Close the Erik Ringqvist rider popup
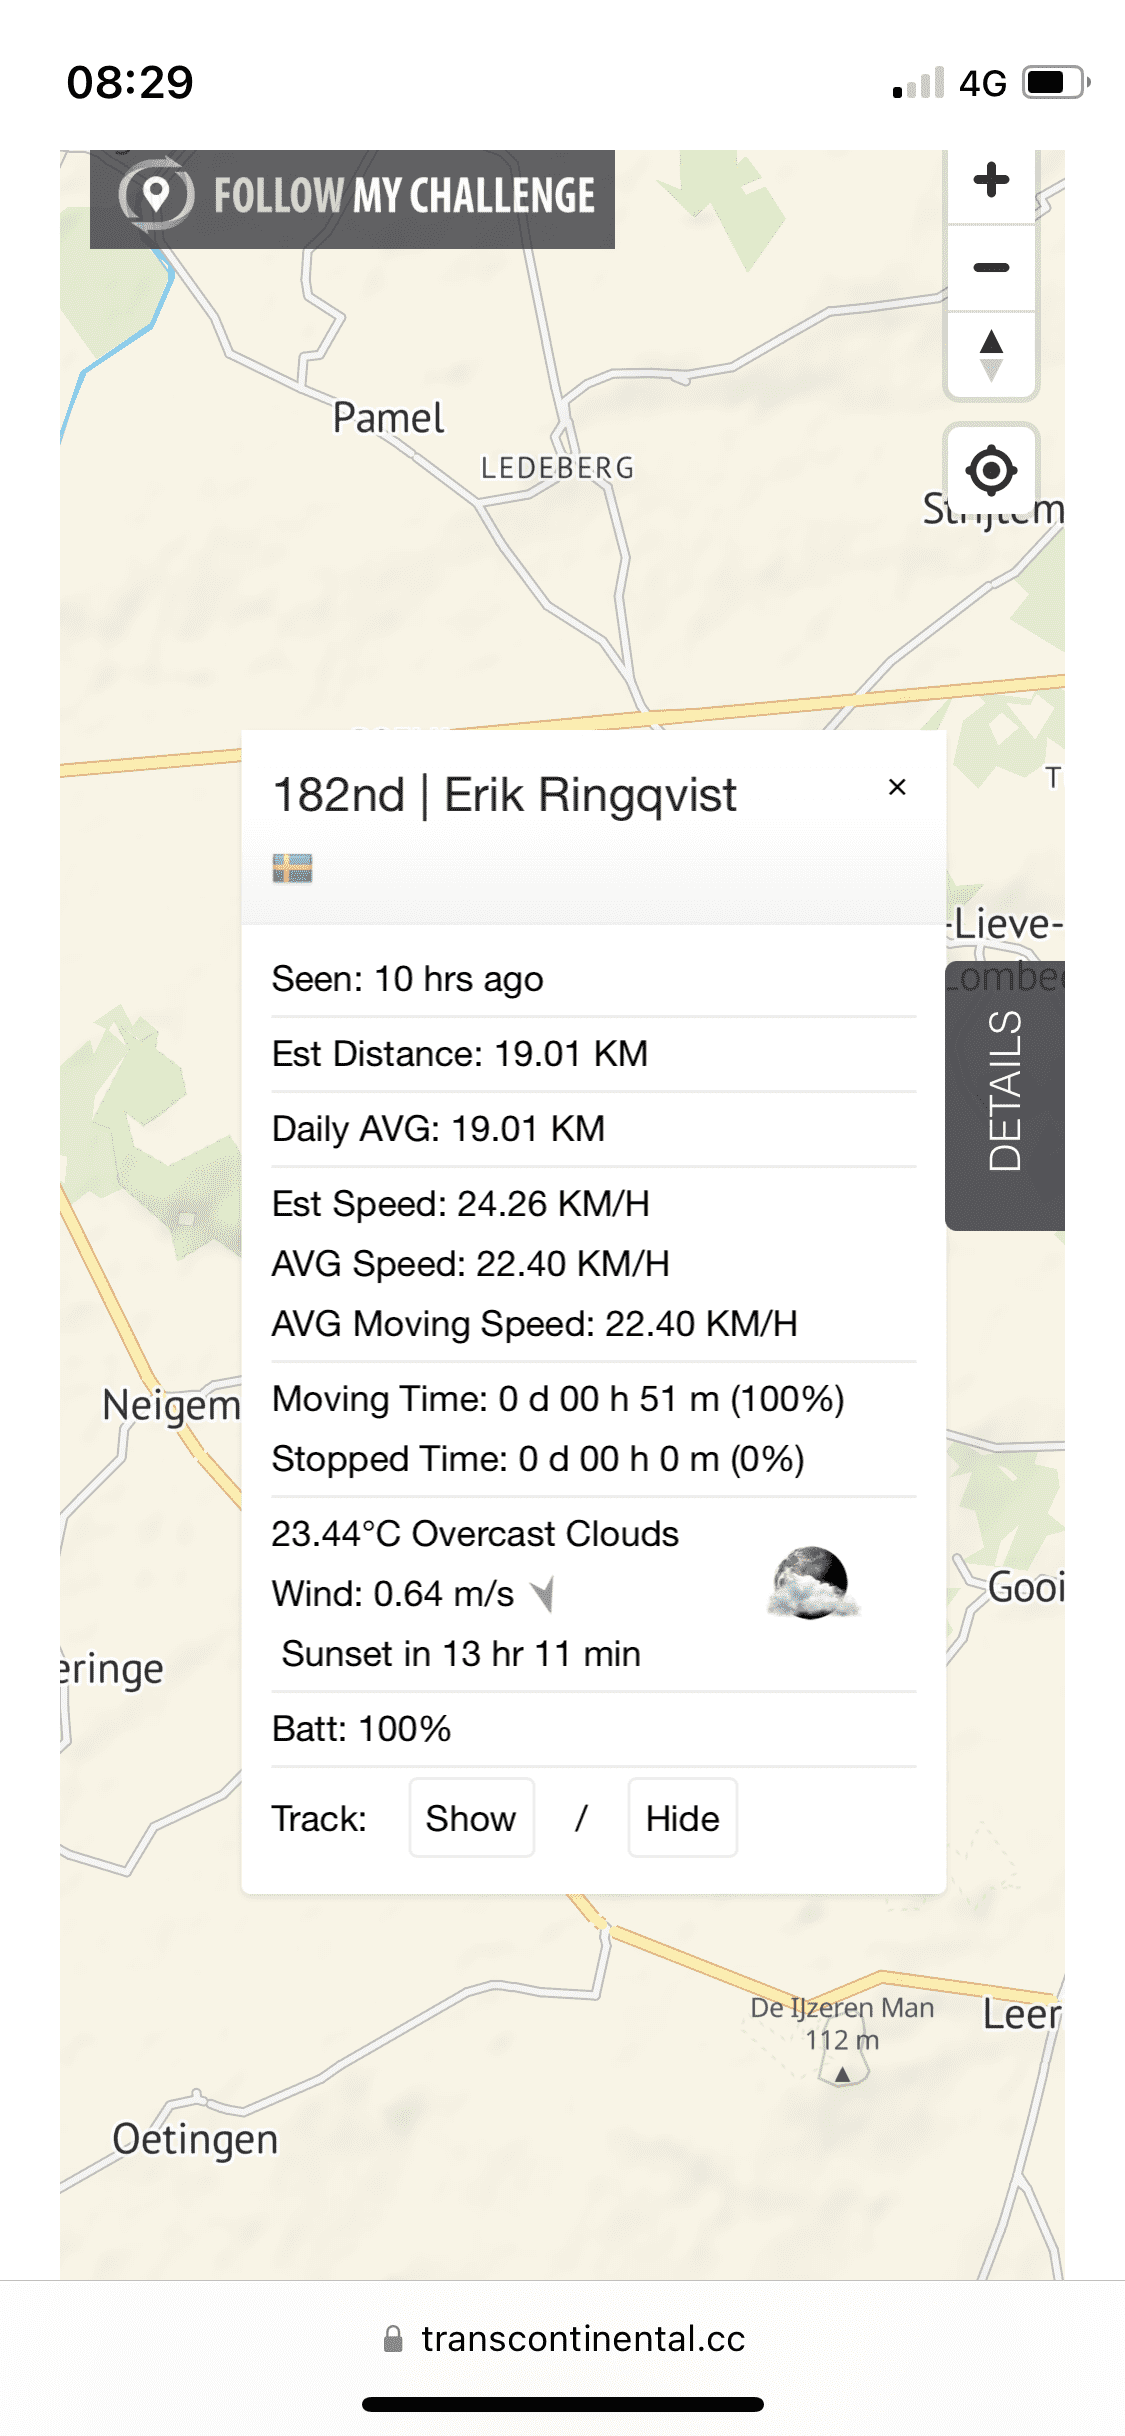 click(x=897, y=788)
